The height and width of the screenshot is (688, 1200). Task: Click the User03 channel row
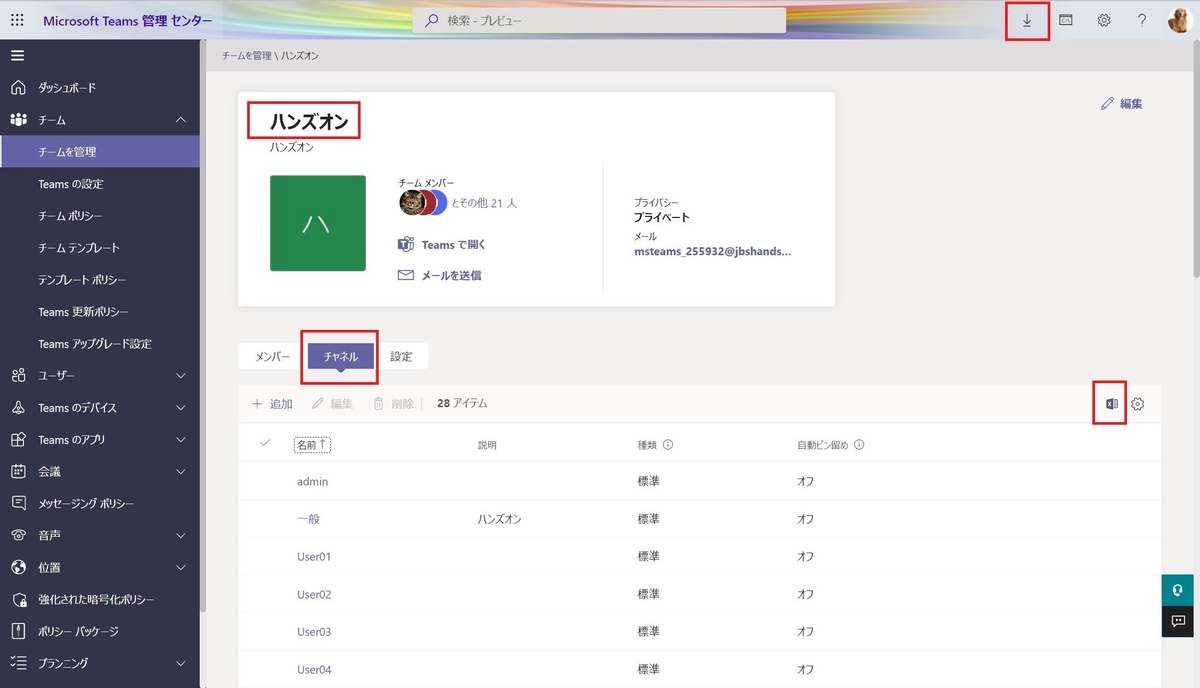700,632
